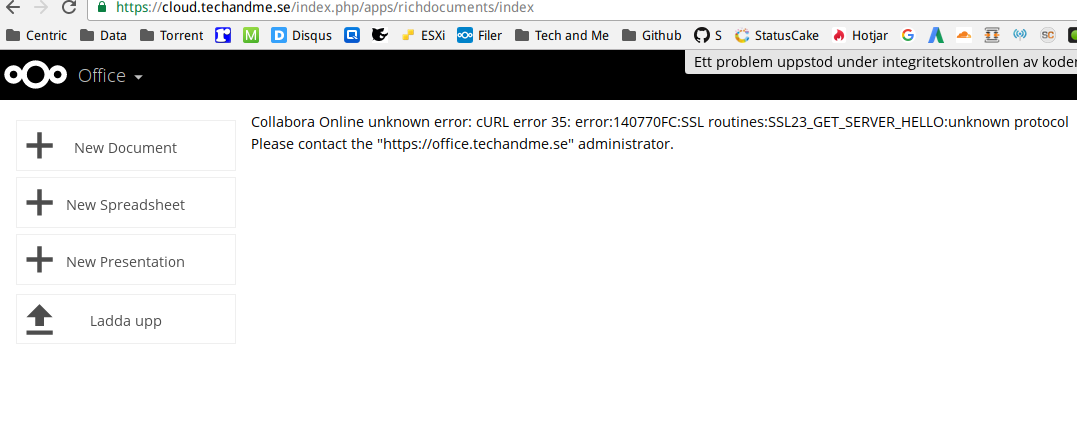Reload the page with browser refresh icon
This screenshot has height=425, width=1077.
(68, 8)
